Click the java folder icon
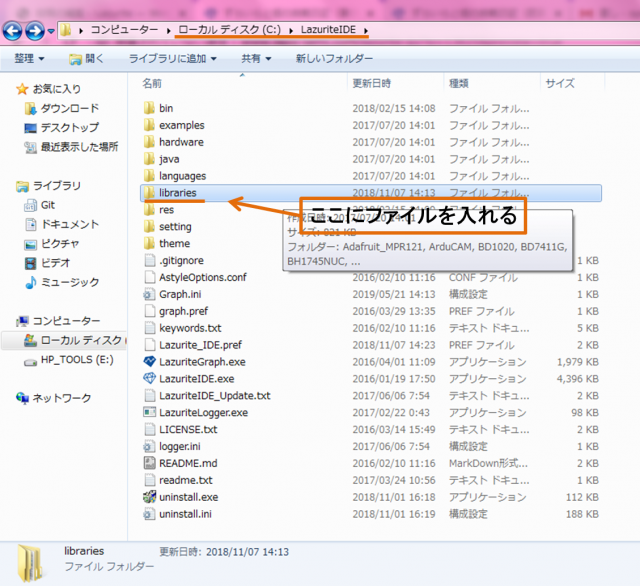The image size is (640, 586). (149, 159)
